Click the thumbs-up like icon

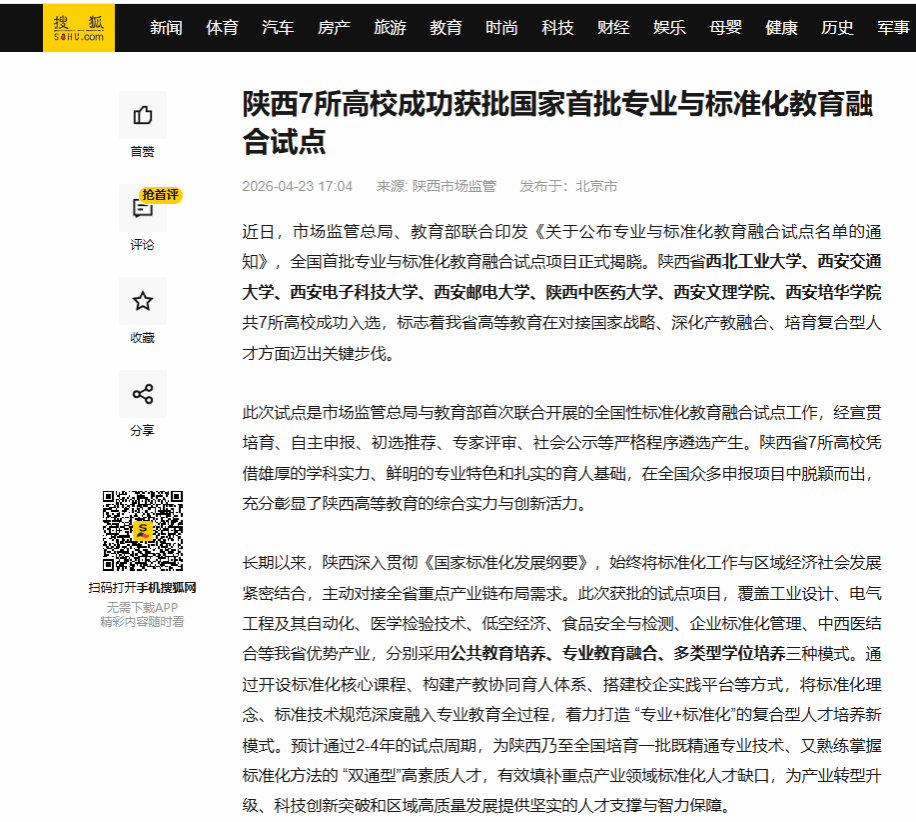(x=143, y=115)
